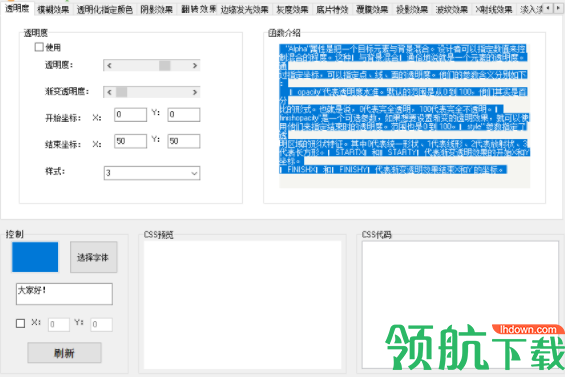Focus the 结束坐标 X input field
This screenshot has height=377, width=565.
tap(130, 141)
